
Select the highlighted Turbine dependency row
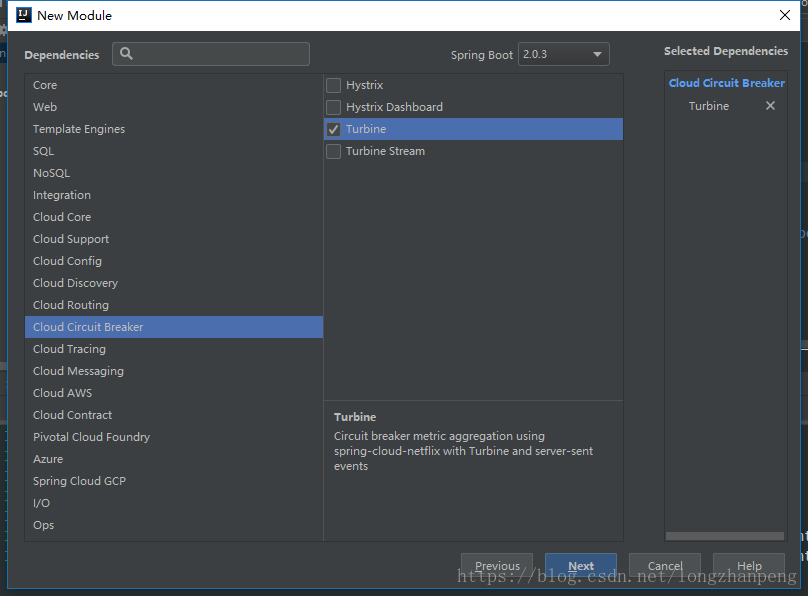tap(473, 129)
